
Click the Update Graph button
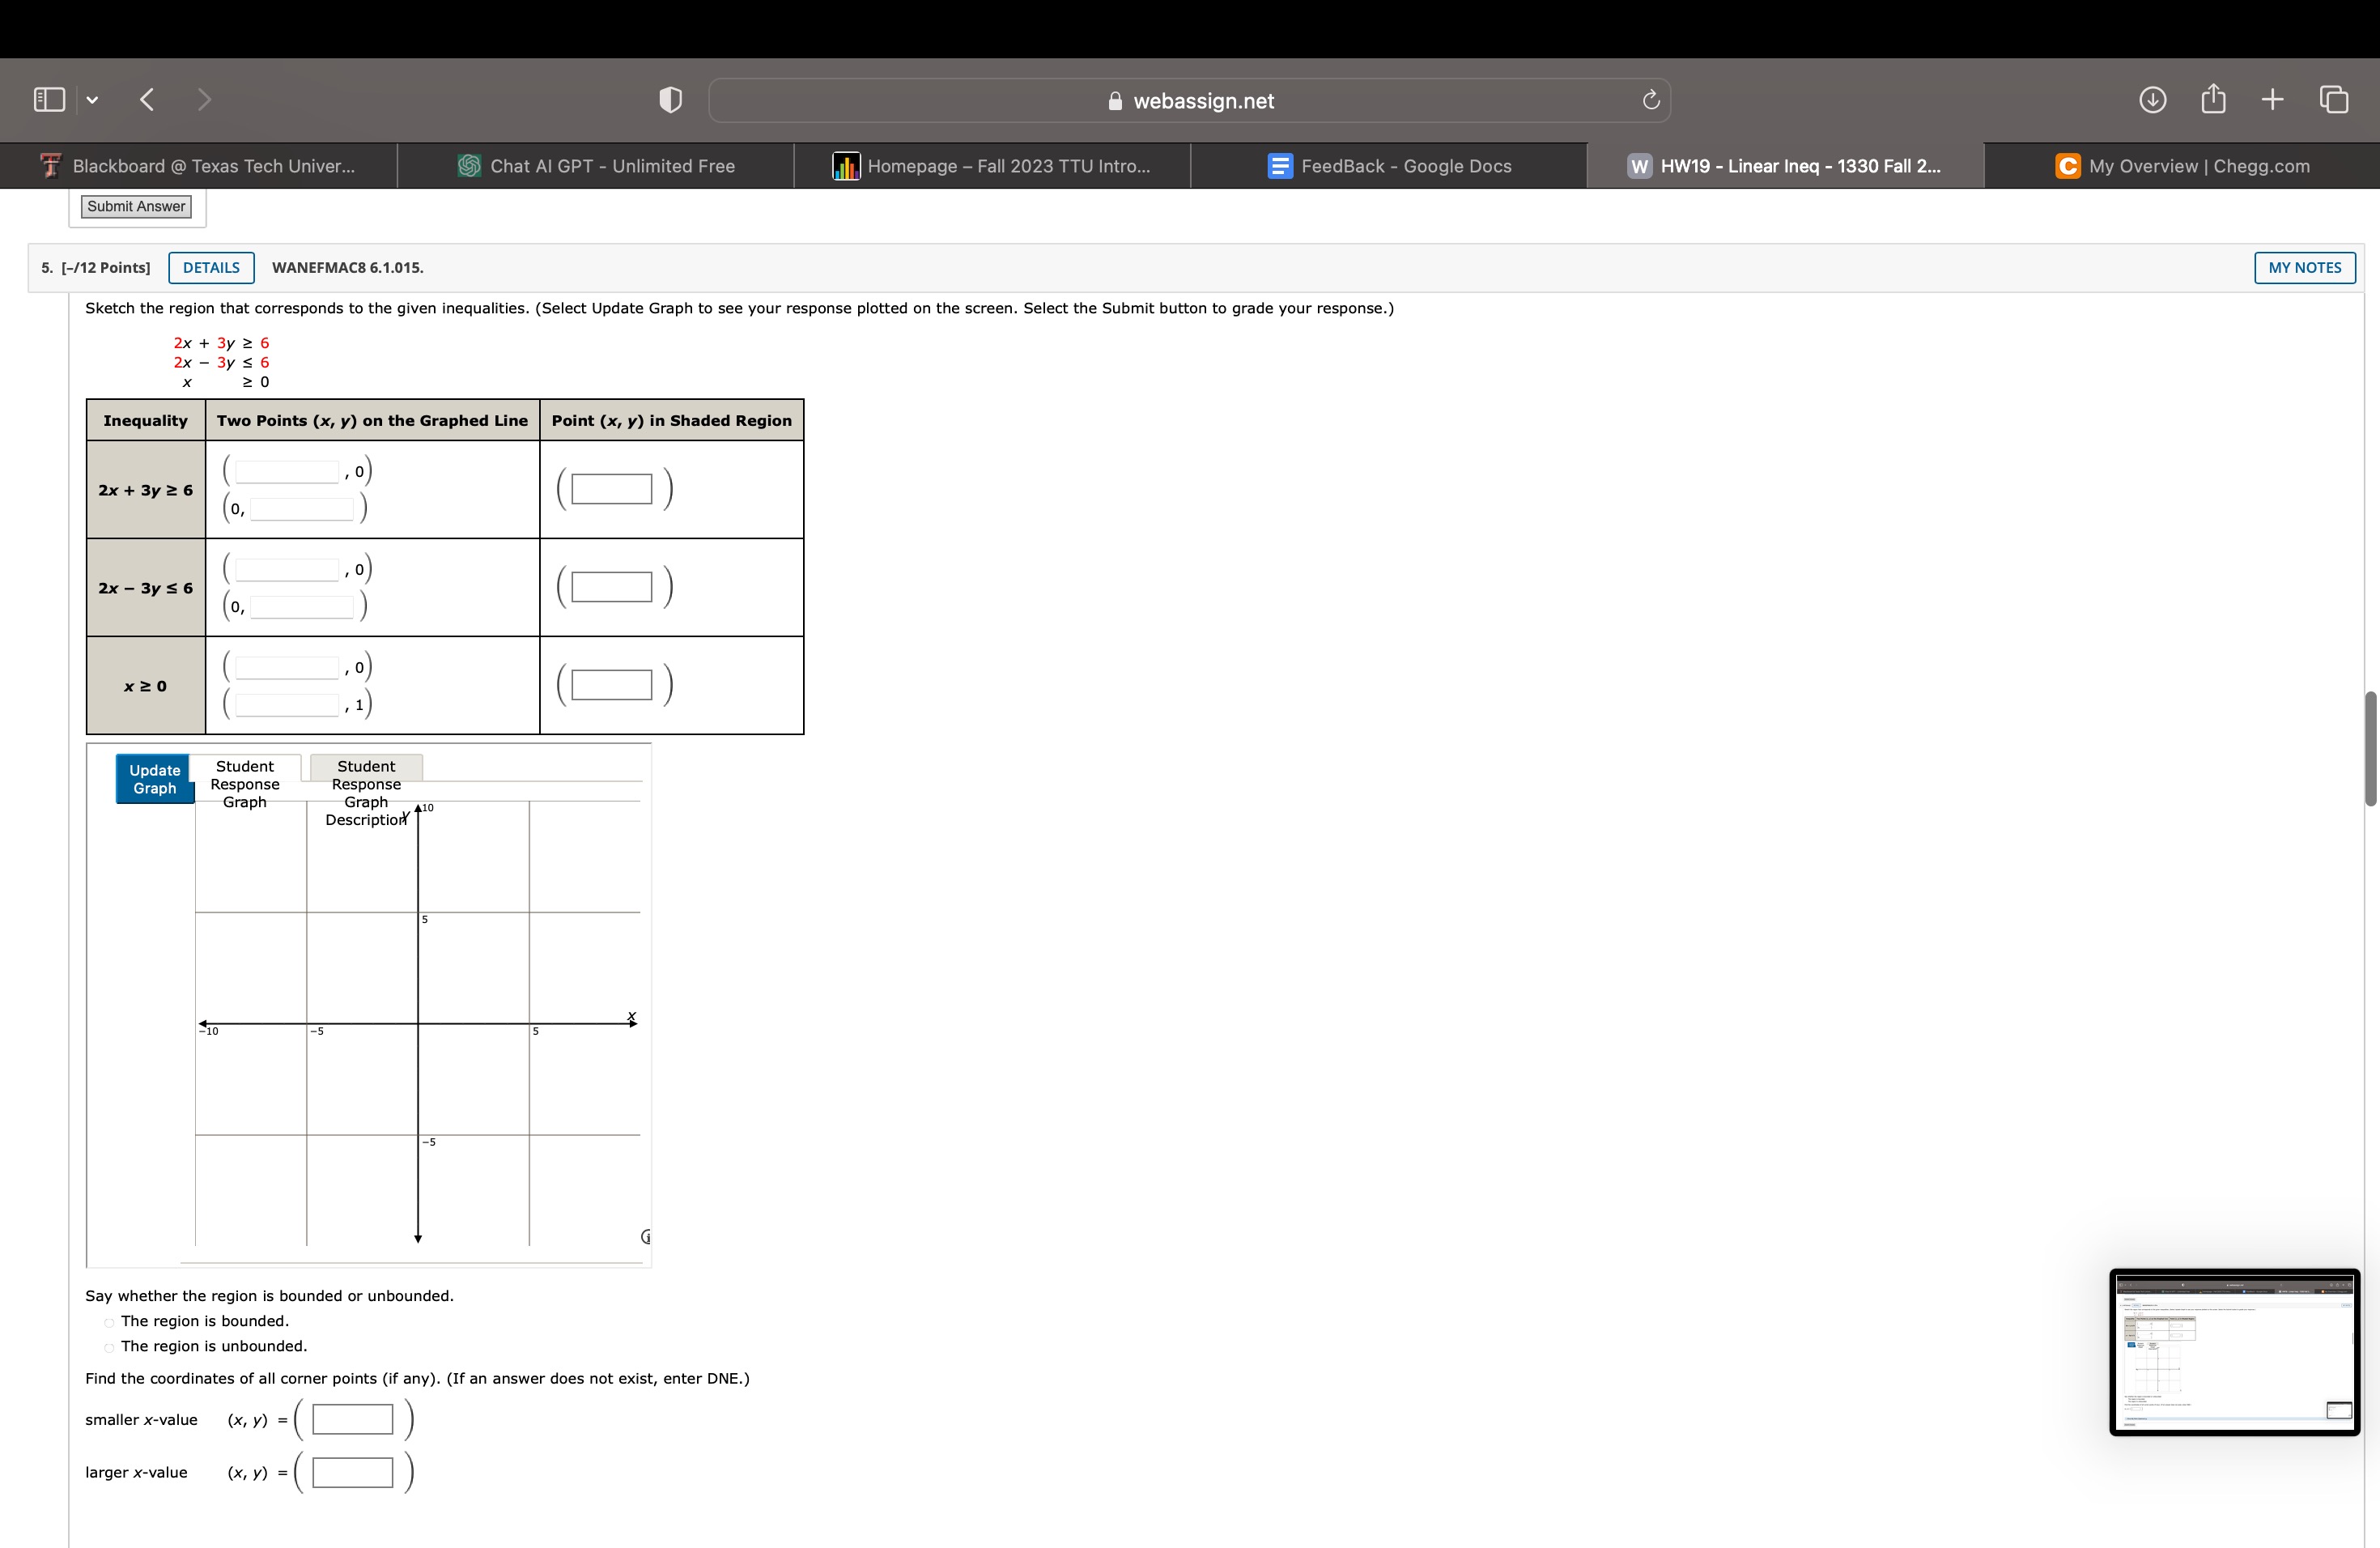153,778
